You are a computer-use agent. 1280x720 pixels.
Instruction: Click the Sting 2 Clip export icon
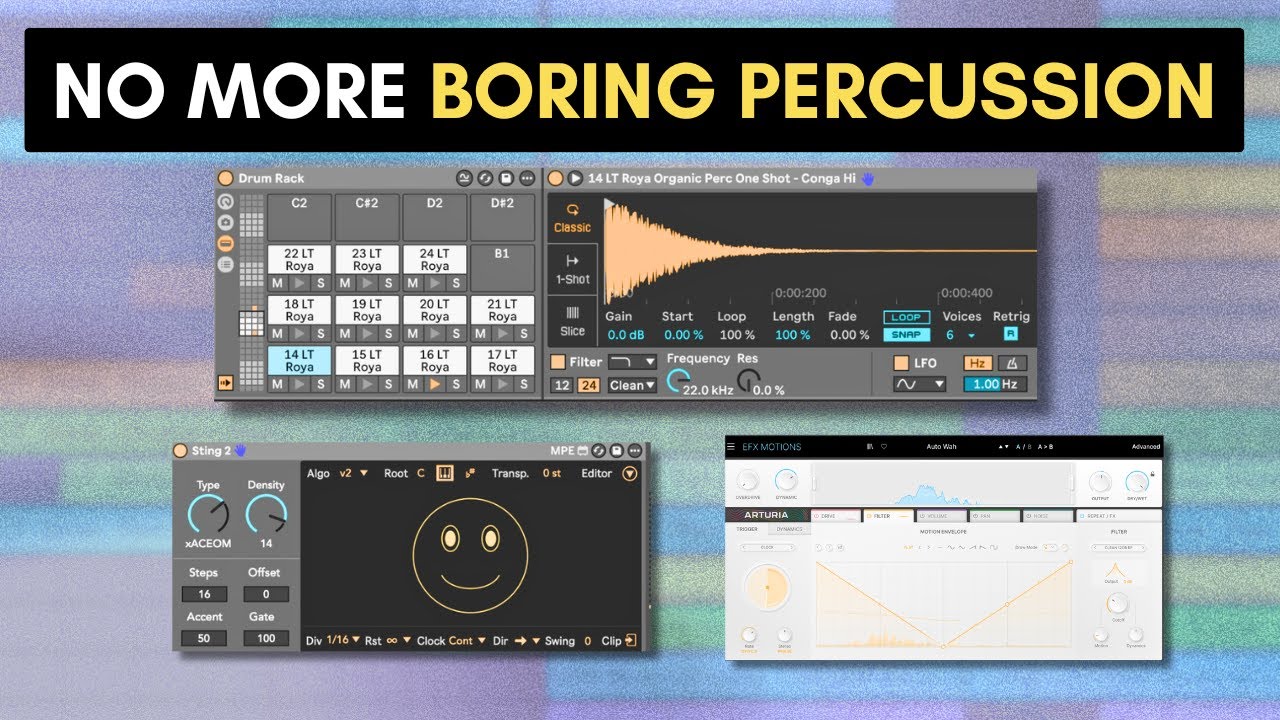632,641
